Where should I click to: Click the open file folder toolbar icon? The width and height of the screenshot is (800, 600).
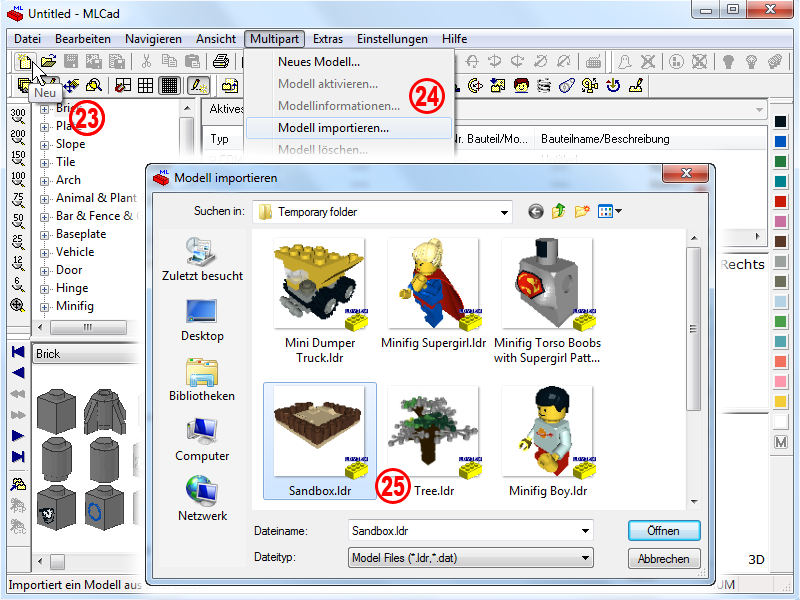(48, 61)
